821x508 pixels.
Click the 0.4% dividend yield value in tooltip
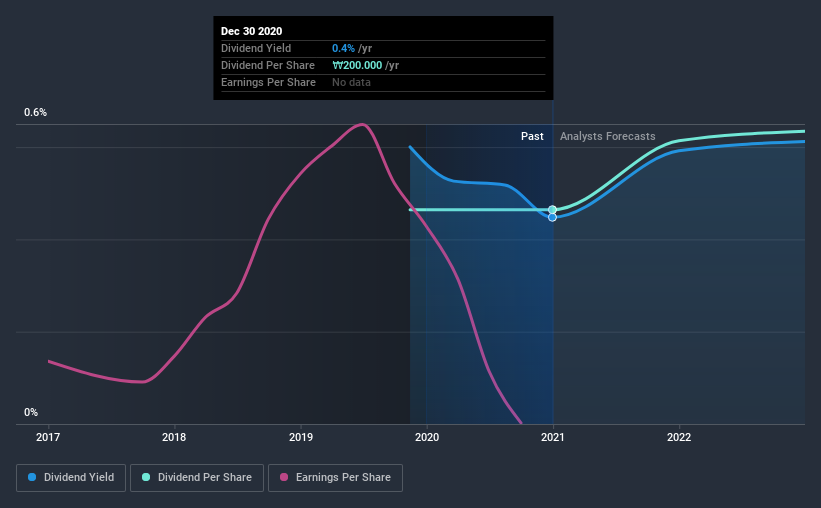(x=343, y=48)
